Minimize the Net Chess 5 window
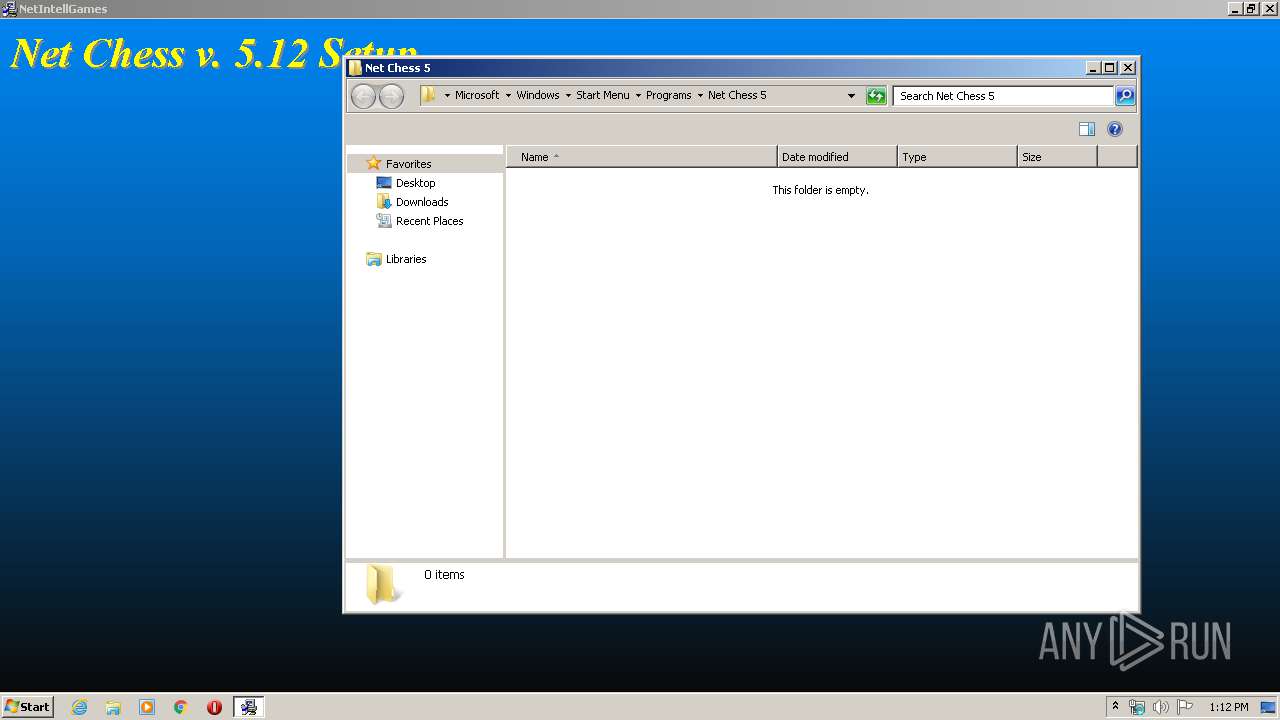Image resolution: width=1280 pixels, height=720 pixels. 1093,68
